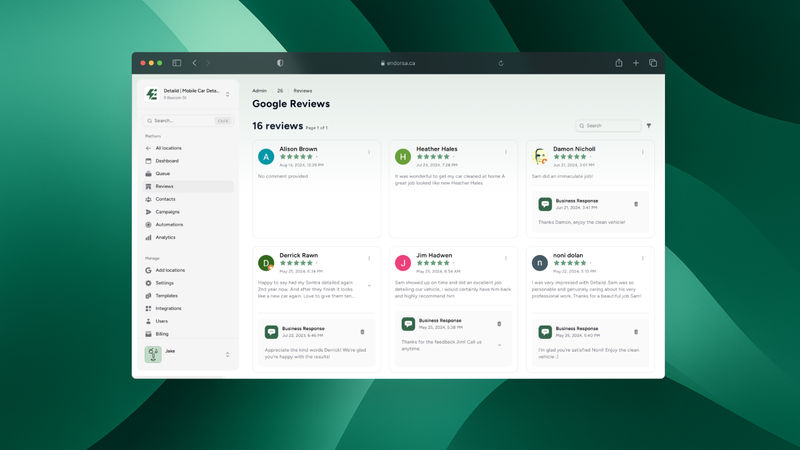The height and width of the screenshot is (450, 800).
Task: Click Jim Hadwen's pink avatar
Action: click(403, 263)
